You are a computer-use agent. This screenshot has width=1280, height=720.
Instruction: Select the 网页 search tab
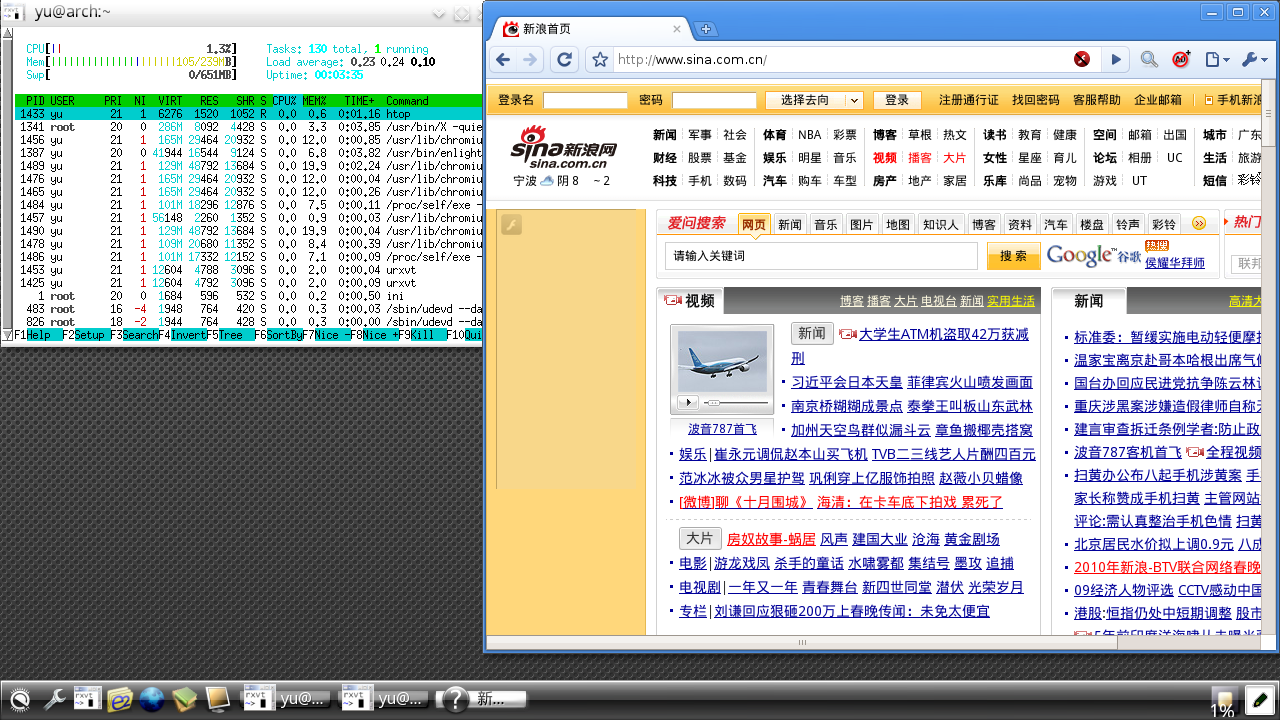tap(754, 224)
